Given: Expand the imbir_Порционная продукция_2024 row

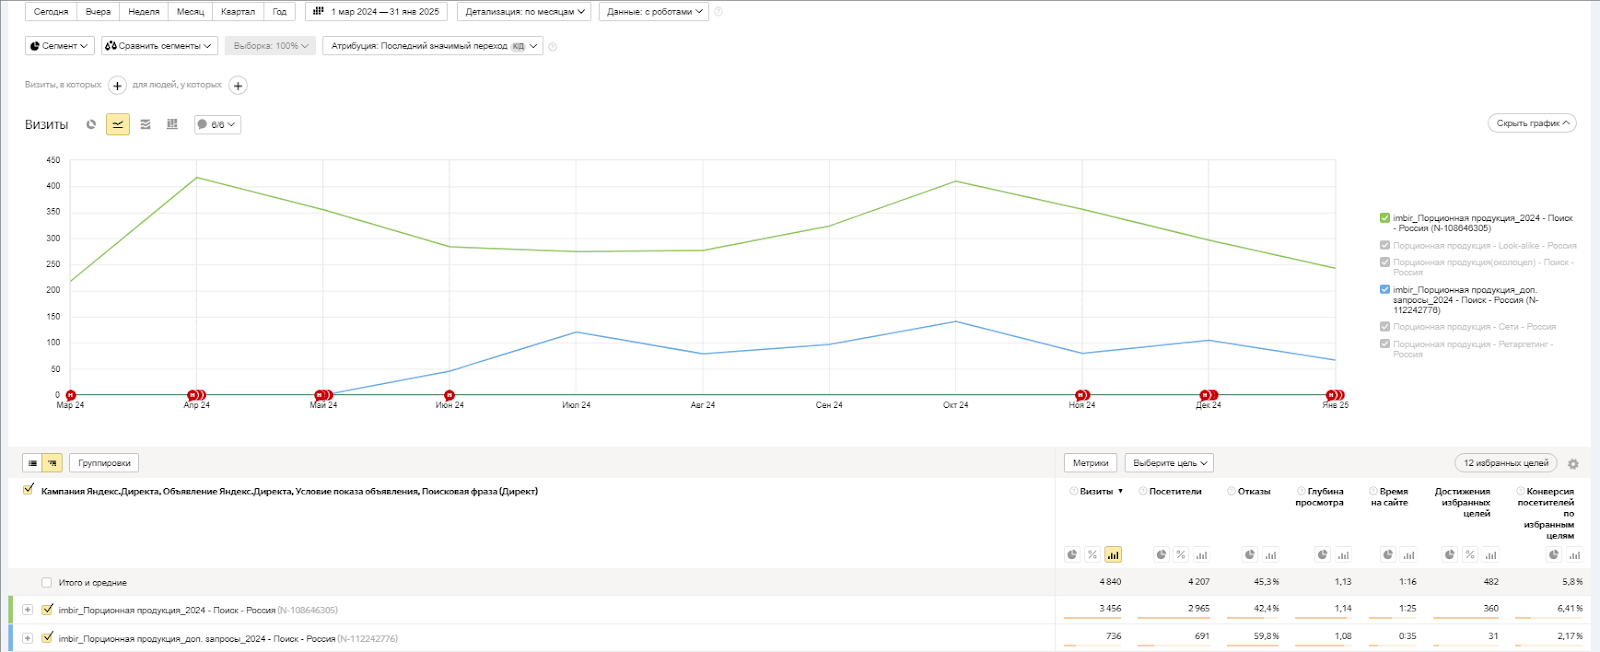Looking at the screenshot, I should coord(28,610).
